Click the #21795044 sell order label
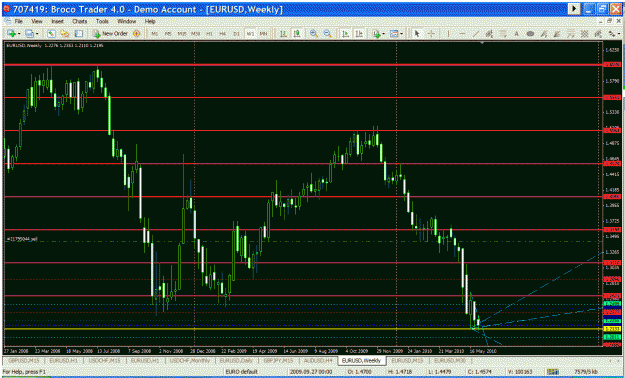This screenshot has width=625, height=378. point(23,239)
